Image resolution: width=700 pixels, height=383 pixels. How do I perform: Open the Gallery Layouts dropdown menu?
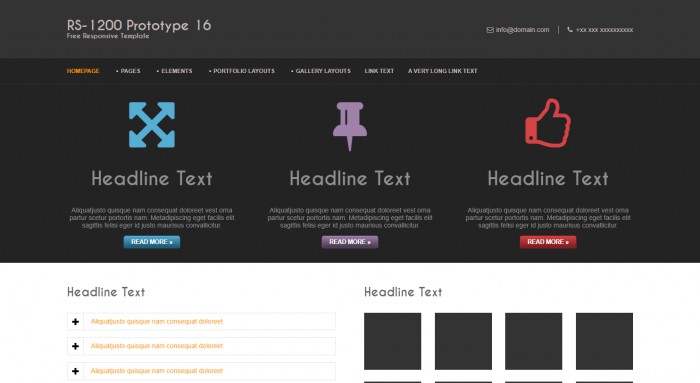(321, 71)
